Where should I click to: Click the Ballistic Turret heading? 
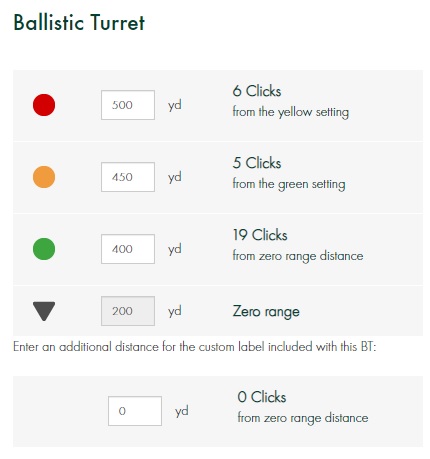pyautogui.click(x=79, y=23)
